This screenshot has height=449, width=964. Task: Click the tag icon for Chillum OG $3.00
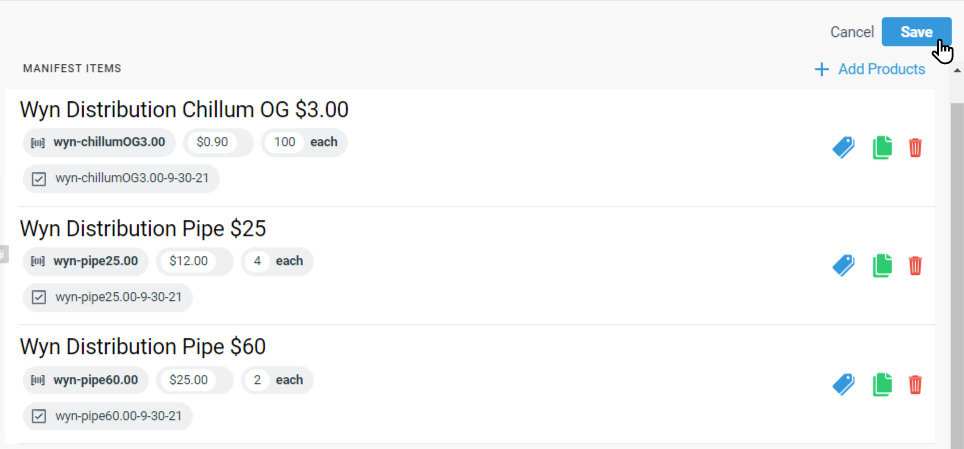[844, 148]
